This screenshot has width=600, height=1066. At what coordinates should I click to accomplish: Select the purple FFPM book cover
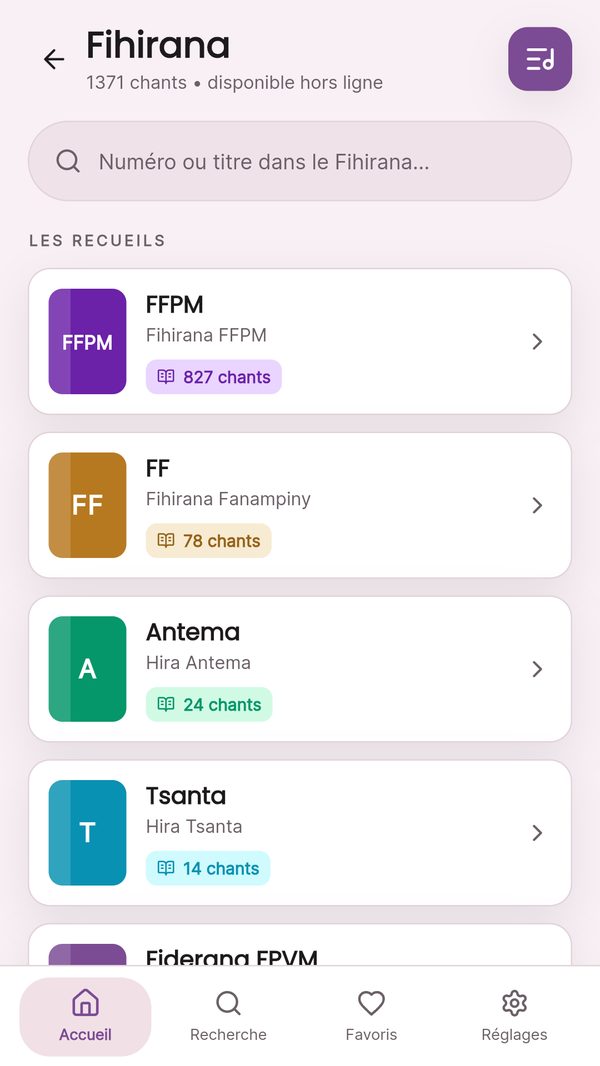pyautogui.click(x=88, y=341)
